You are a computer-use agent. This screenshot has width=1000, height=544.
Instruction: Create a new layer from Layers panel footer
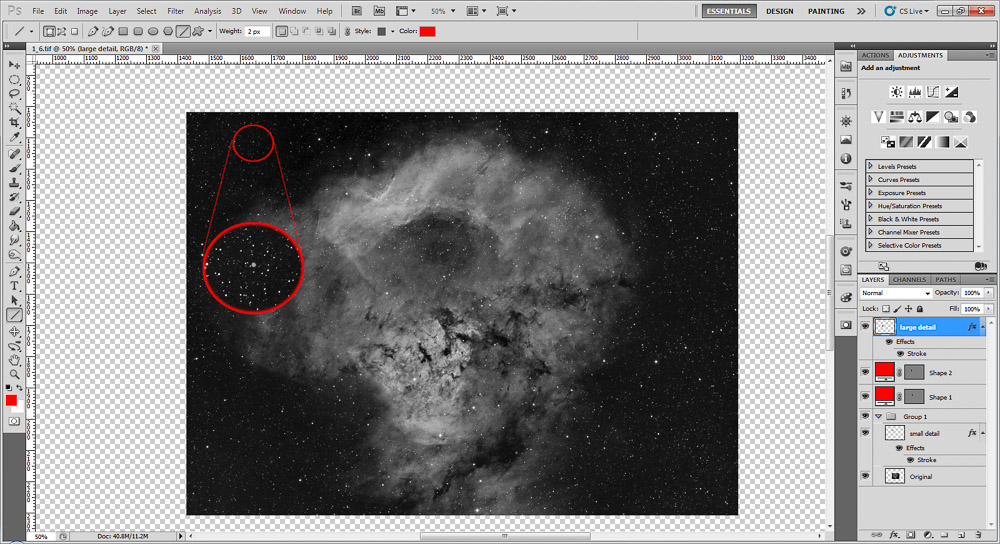point(961,534)
